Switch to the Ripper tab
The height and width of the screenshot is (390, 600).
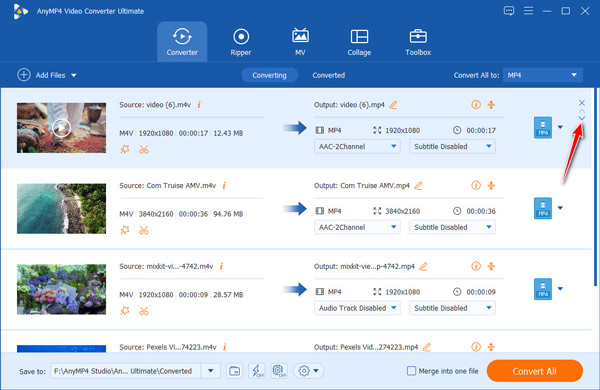click(241, 42)
